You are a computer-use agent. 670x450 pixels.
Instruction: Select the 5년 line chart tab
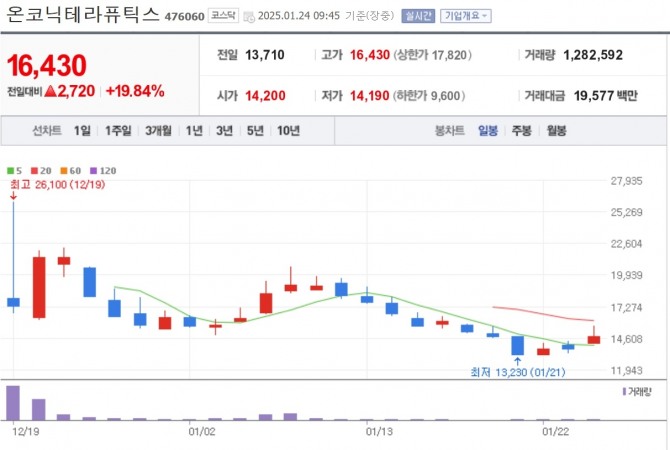tap(255, 130)
